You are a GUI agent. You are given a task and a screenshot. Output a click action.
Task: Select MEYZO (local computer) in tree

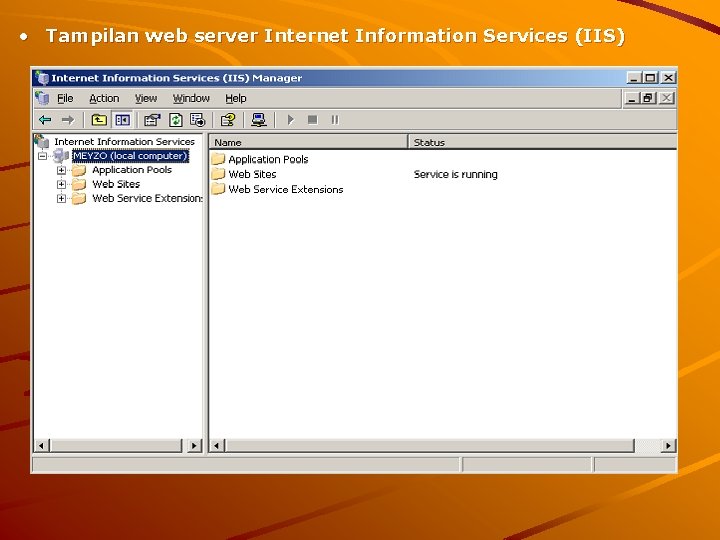tap(130, 156)
